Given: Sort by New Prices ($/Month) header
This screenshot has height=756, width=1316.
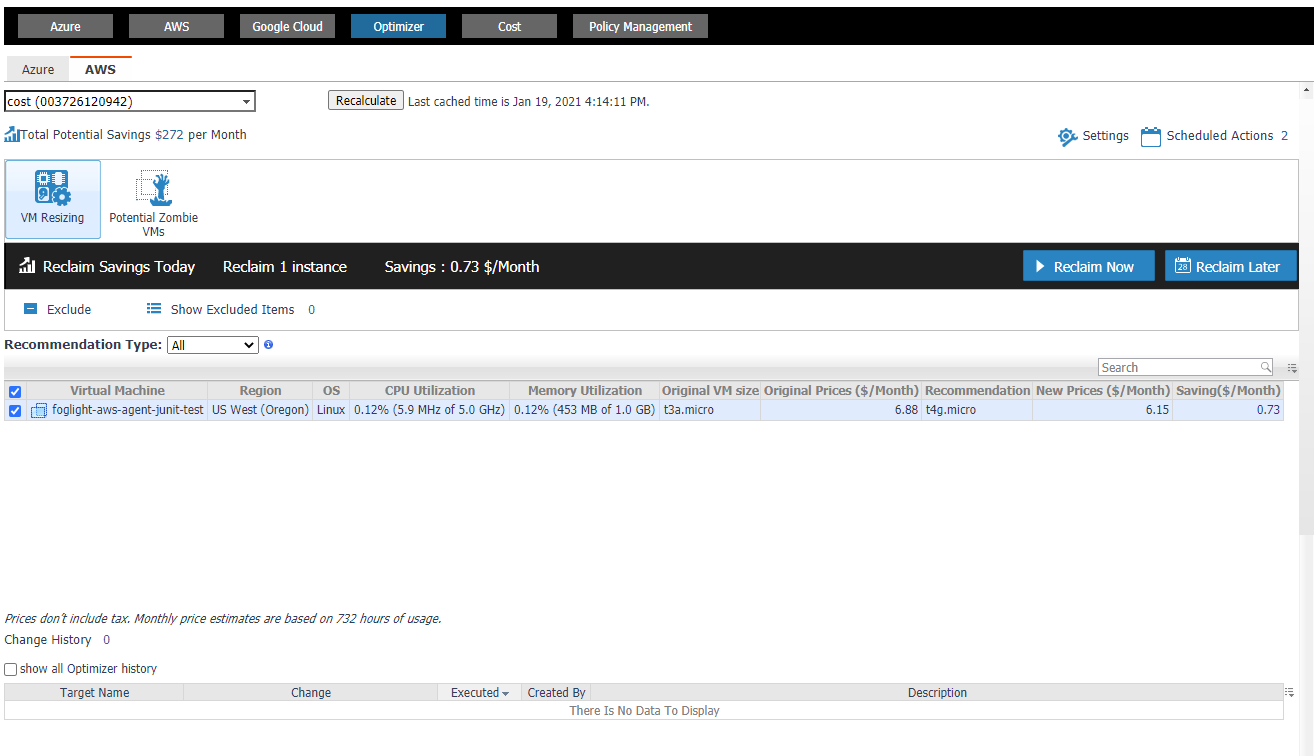Looking at the screenshot, I should [x=1102, y=390].
